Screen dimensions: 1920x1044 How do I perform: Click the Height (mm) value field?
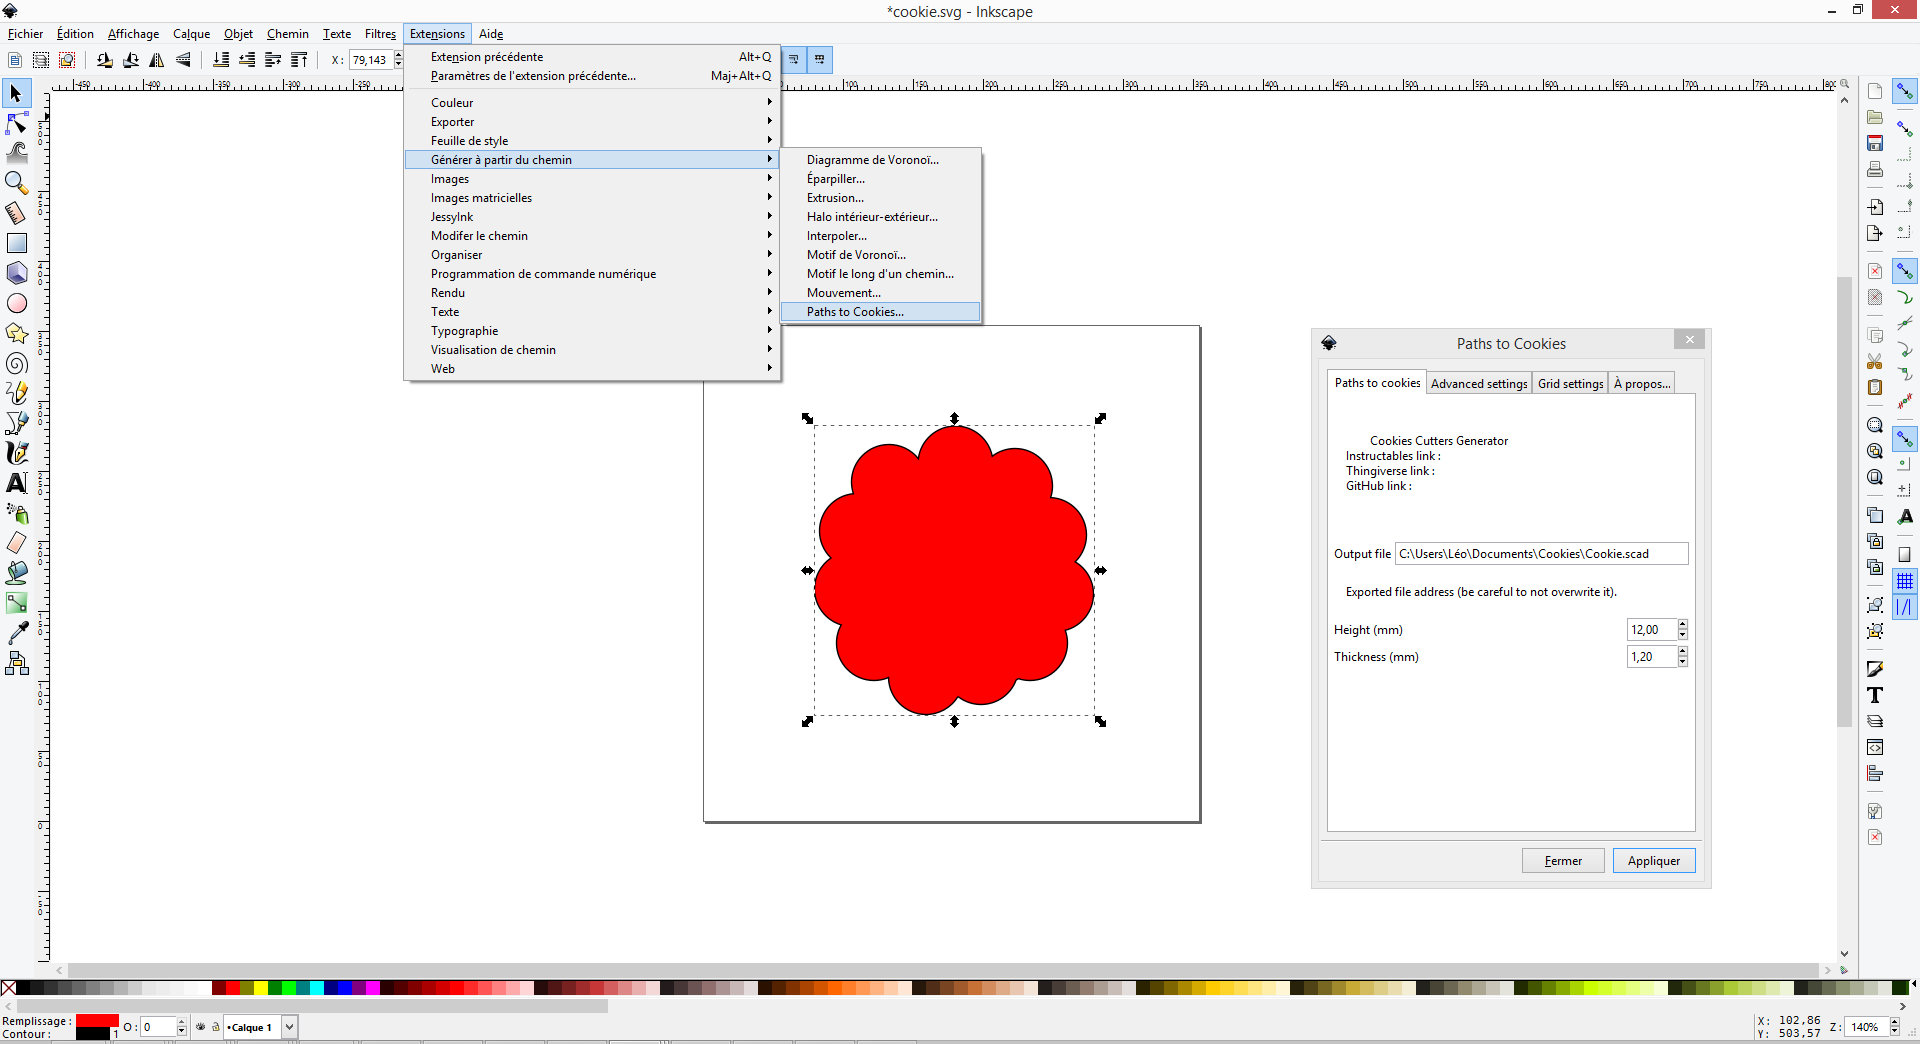pyautogui.click(x=1651, y=630)
